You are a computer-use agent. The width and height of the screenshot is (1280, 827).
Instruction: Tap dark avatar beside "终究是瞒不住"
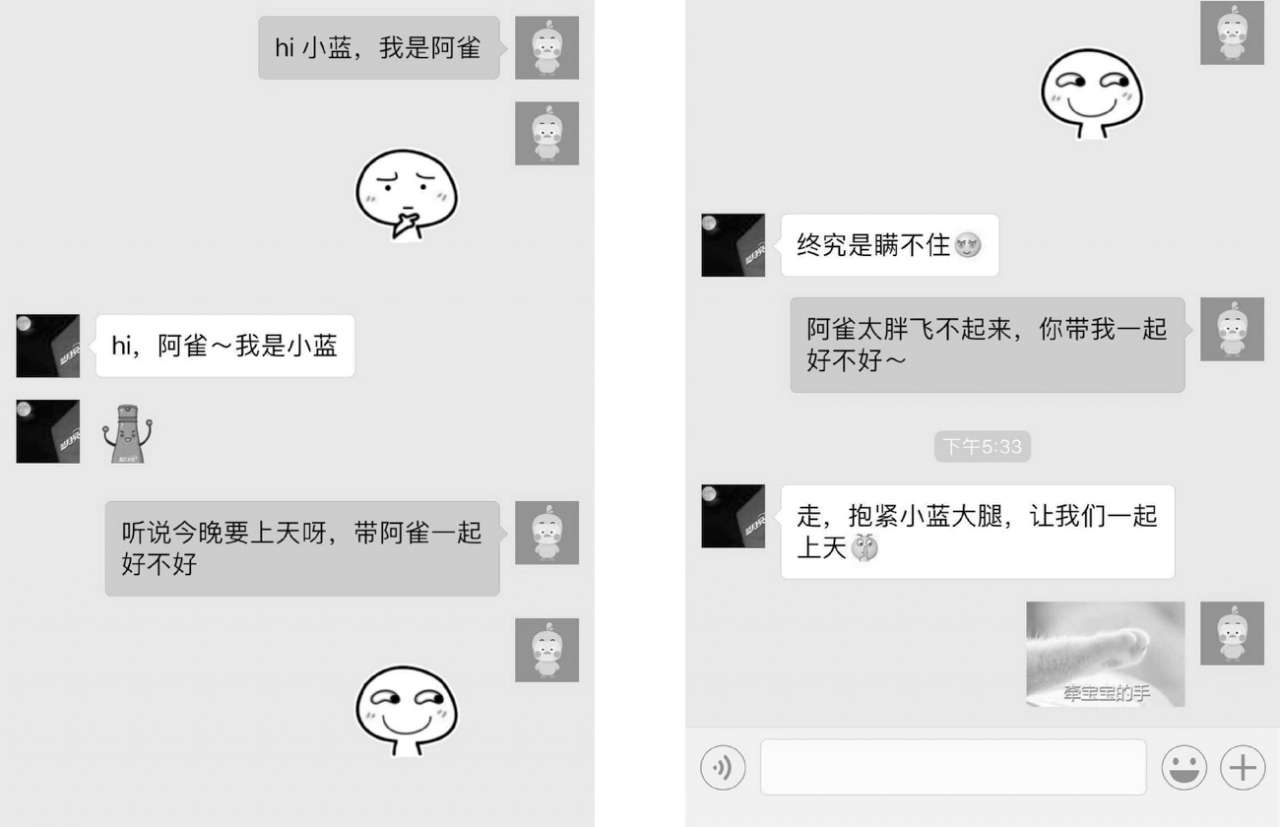pos(733,245)
